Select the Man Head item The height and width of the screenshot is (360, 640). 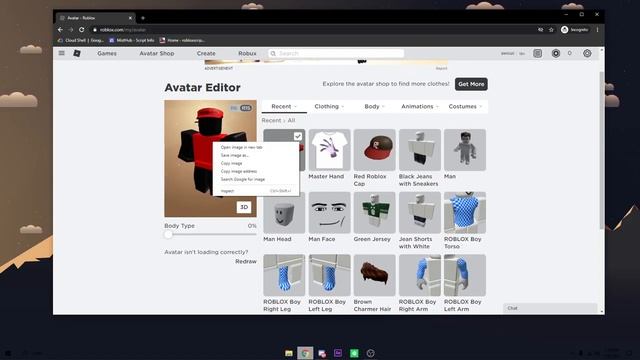pos(284,213)
